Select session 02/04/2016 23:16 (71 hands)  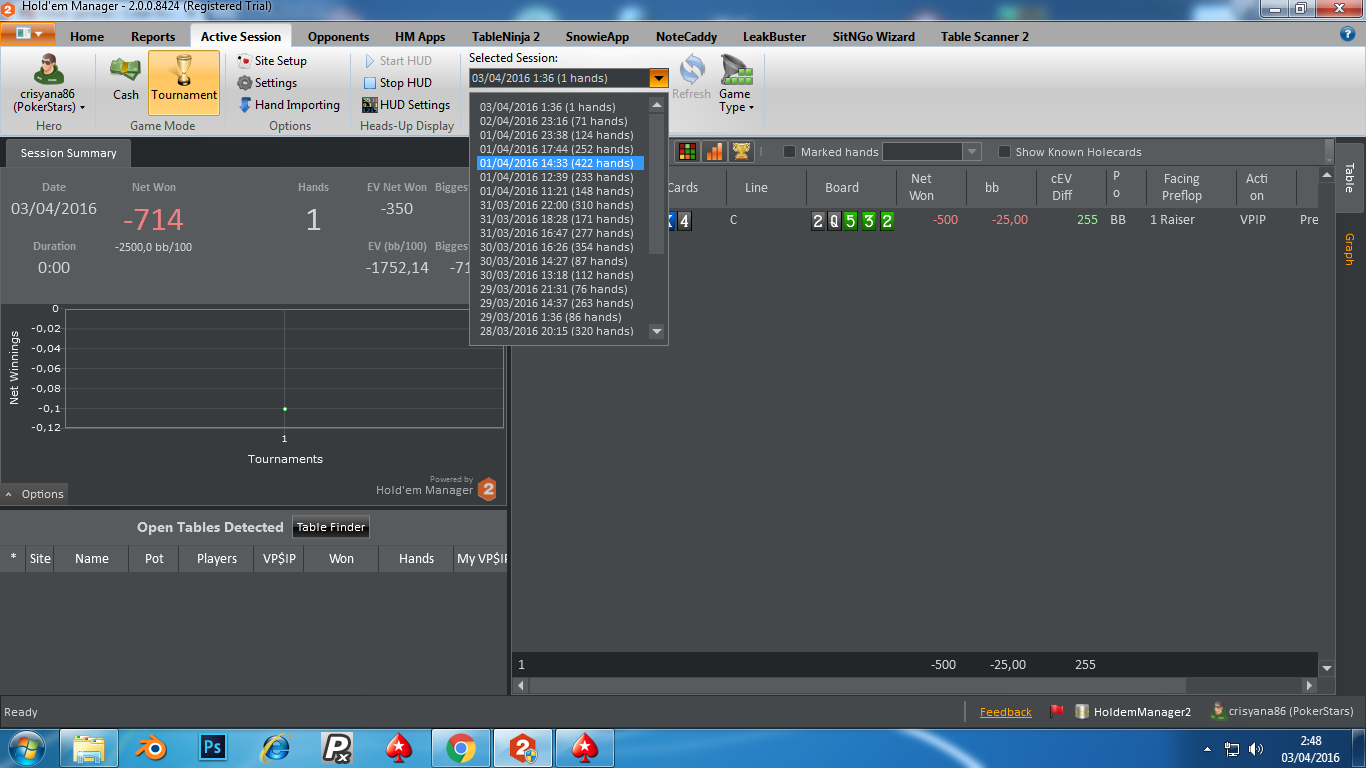pos(560,121)
